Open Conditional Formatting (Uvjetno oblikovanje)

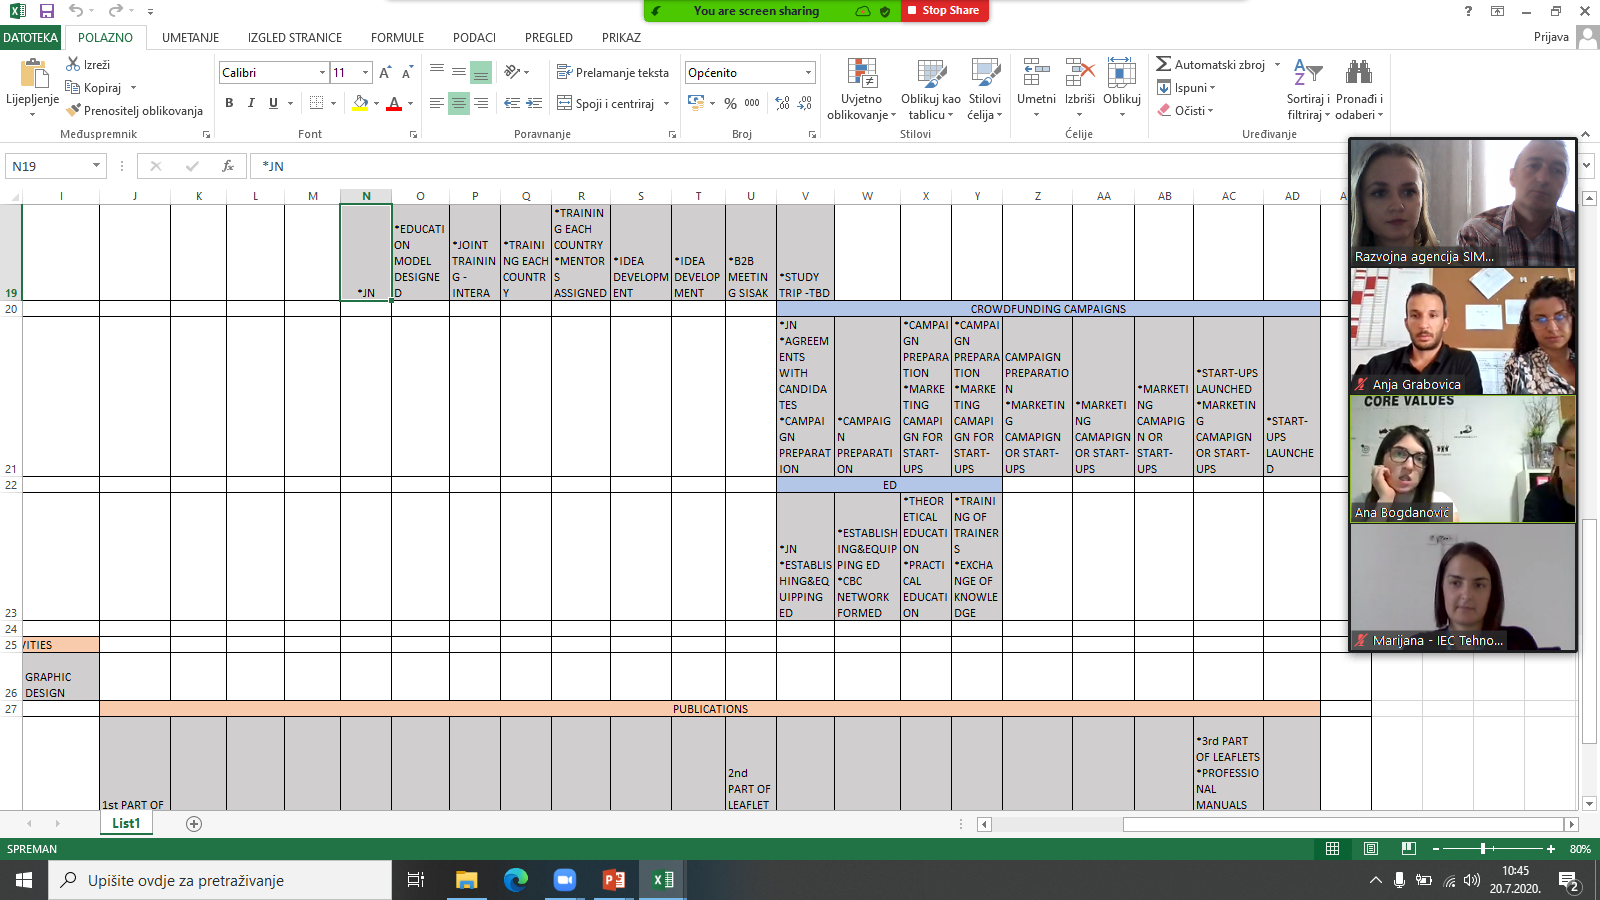pyautogui.click(x=861, y=89)
